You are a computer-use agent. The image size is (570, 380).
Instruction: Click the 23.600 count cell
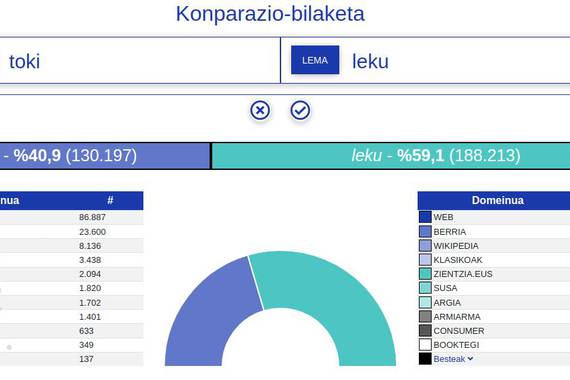click(x=92, y=232)
